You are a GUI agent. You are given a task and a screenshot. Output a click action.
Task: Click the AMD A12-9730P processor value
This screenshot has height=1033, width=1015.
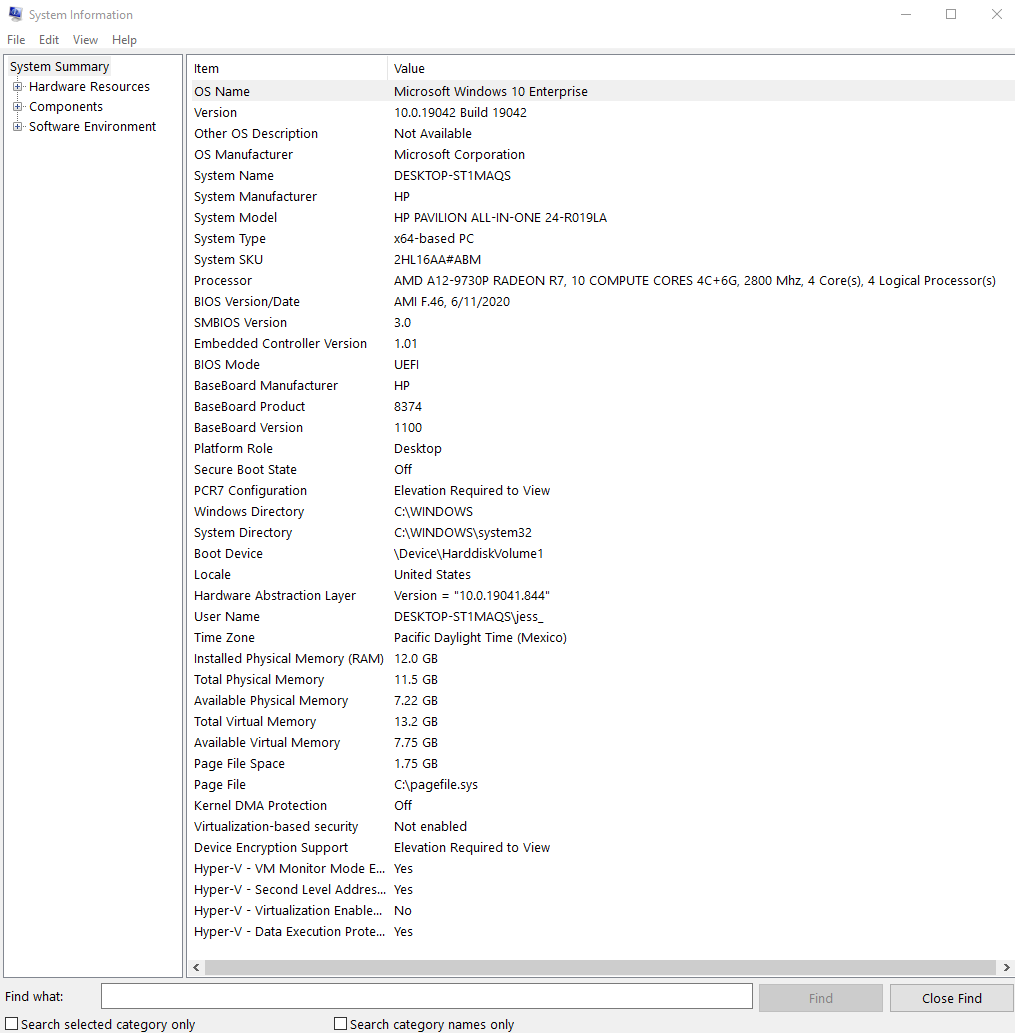pyautogui.click(x=694, y=281)
